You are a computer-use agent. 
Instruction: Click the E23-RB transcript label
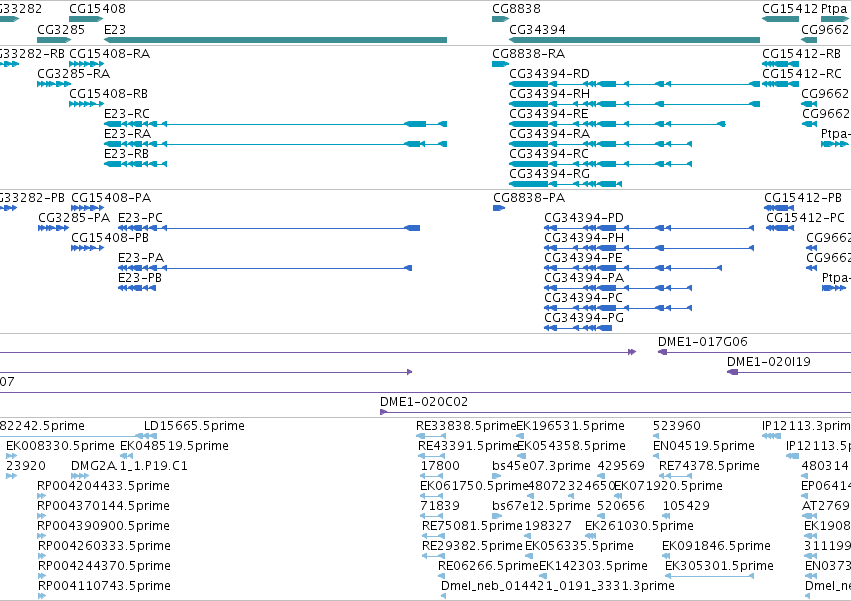126,154
